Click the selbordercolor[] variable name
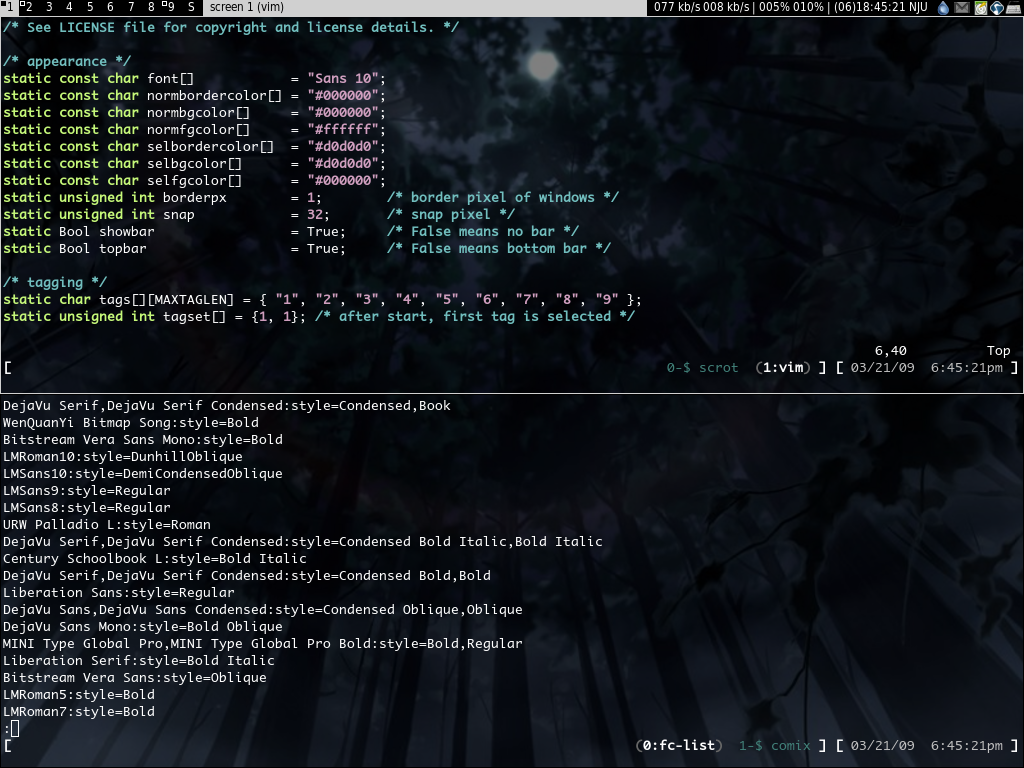 coord(210,146)
